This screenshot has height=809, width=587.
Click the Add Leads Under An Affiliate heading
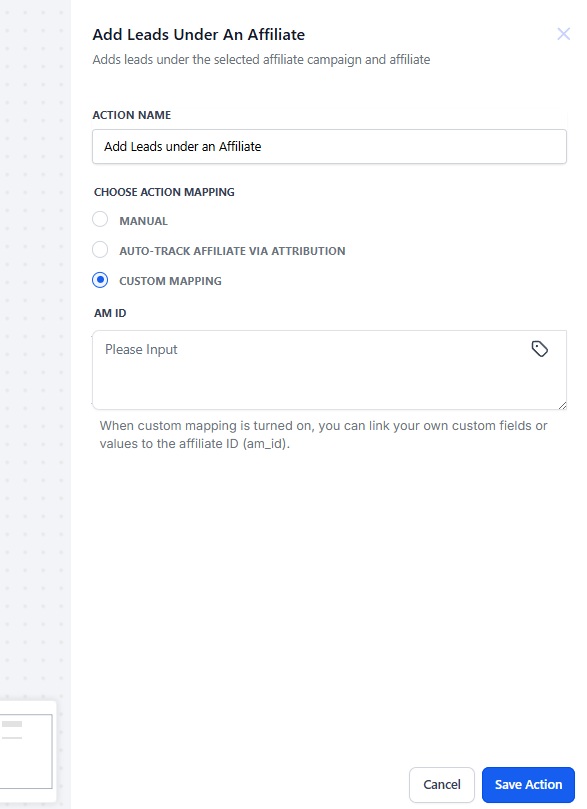pyautogui.click(x=199, y=35)
